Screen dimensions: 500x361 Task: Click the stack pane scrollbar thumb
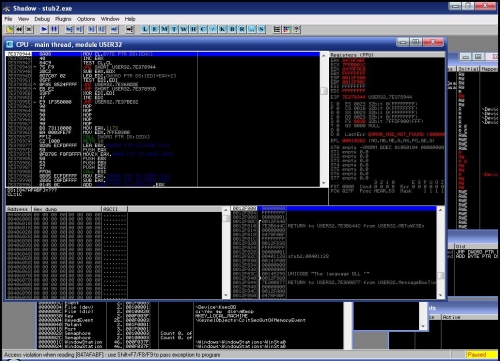440,275
